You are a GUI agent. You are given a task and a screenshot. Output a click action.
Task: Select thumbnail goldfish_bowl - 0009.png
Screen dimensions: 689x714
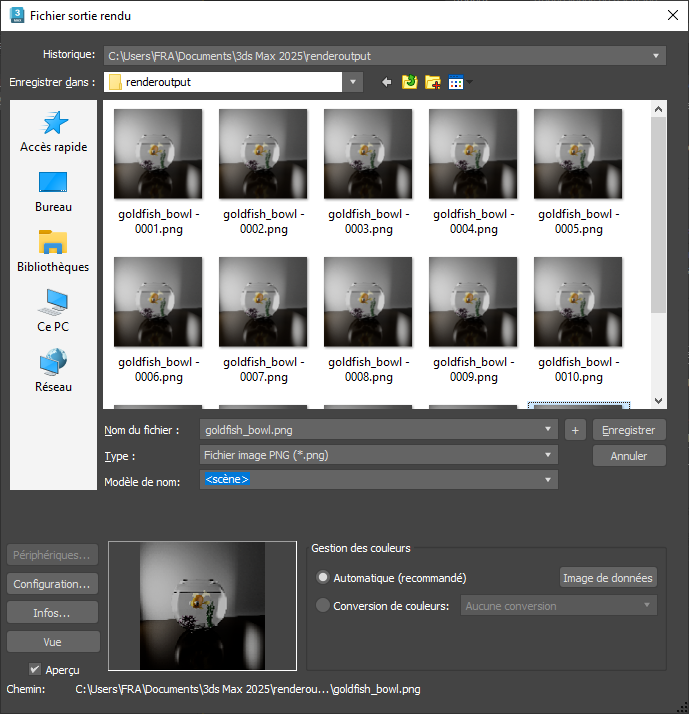(x=473, y=302)
